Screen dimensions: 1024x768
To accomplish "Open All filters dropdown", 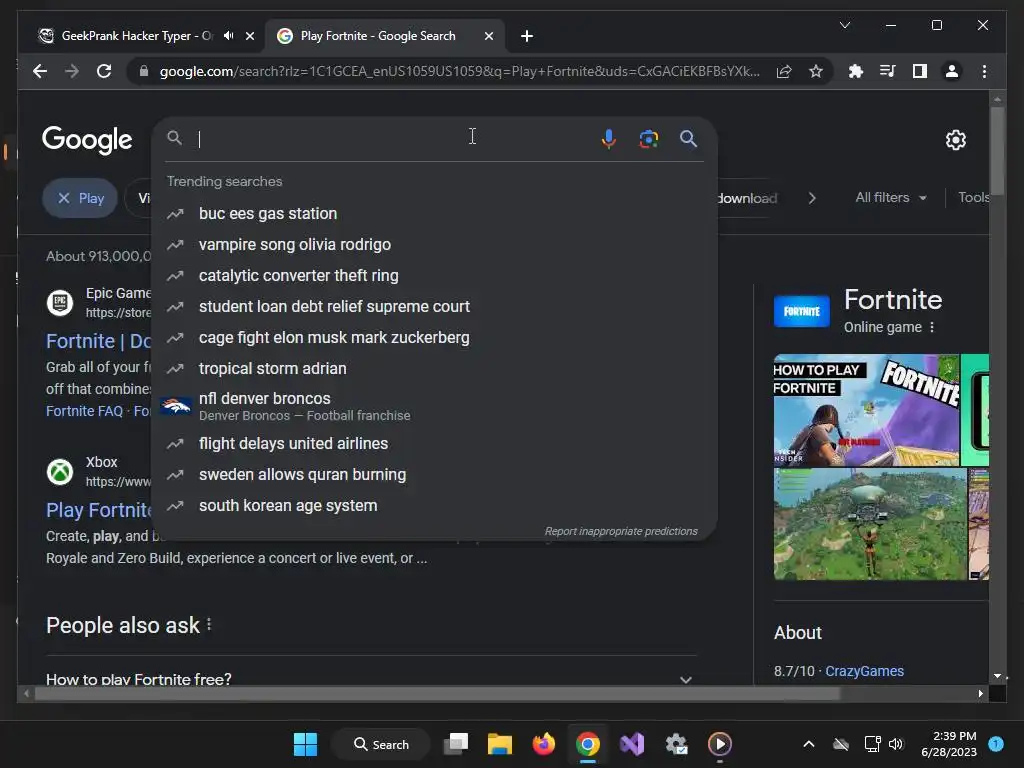I will pyautogui.click(x=891, y=197).
